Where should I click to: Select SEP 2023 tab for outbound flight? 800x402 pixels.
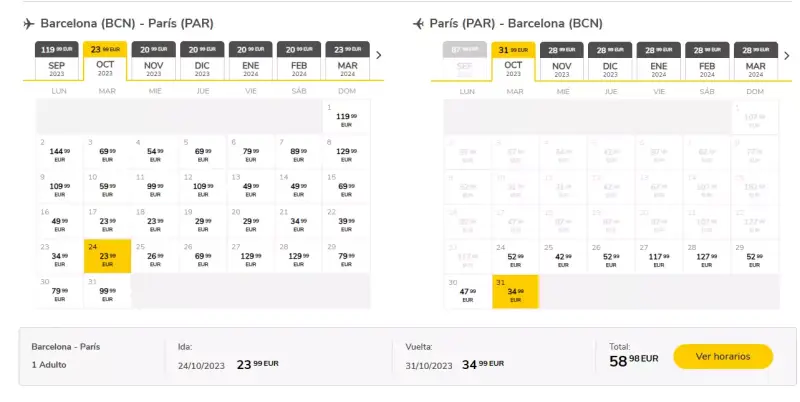(57, 60)
